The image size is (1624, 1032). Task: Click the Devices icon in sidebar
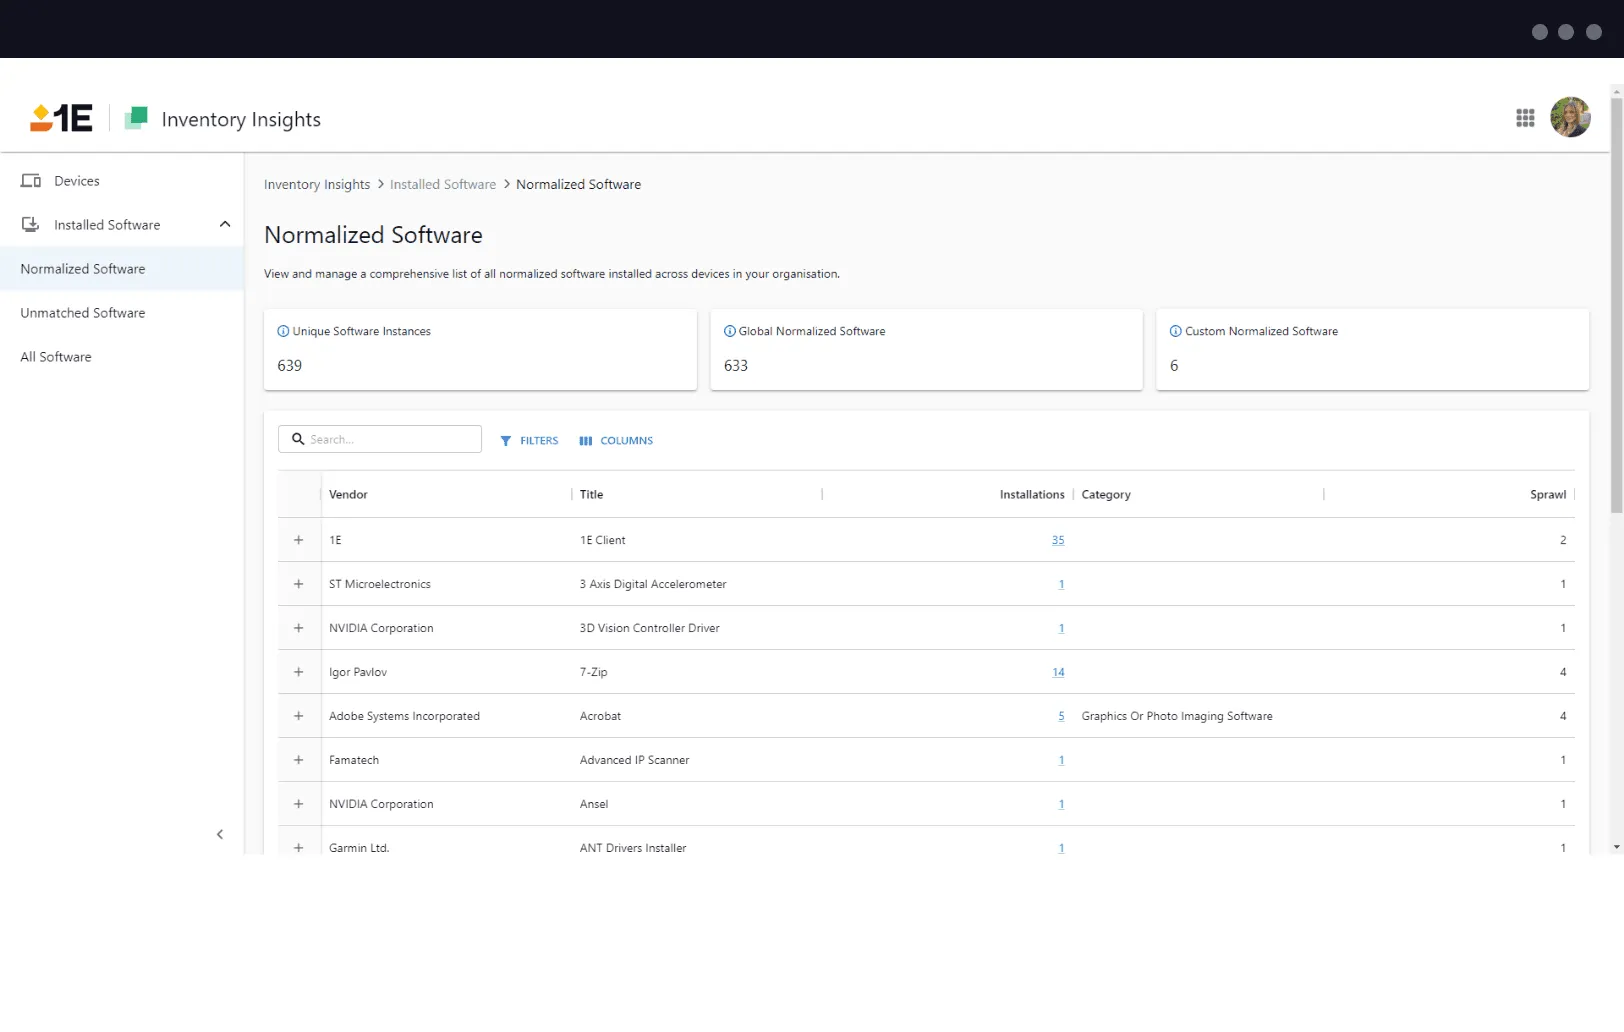(x=31, y=181)
